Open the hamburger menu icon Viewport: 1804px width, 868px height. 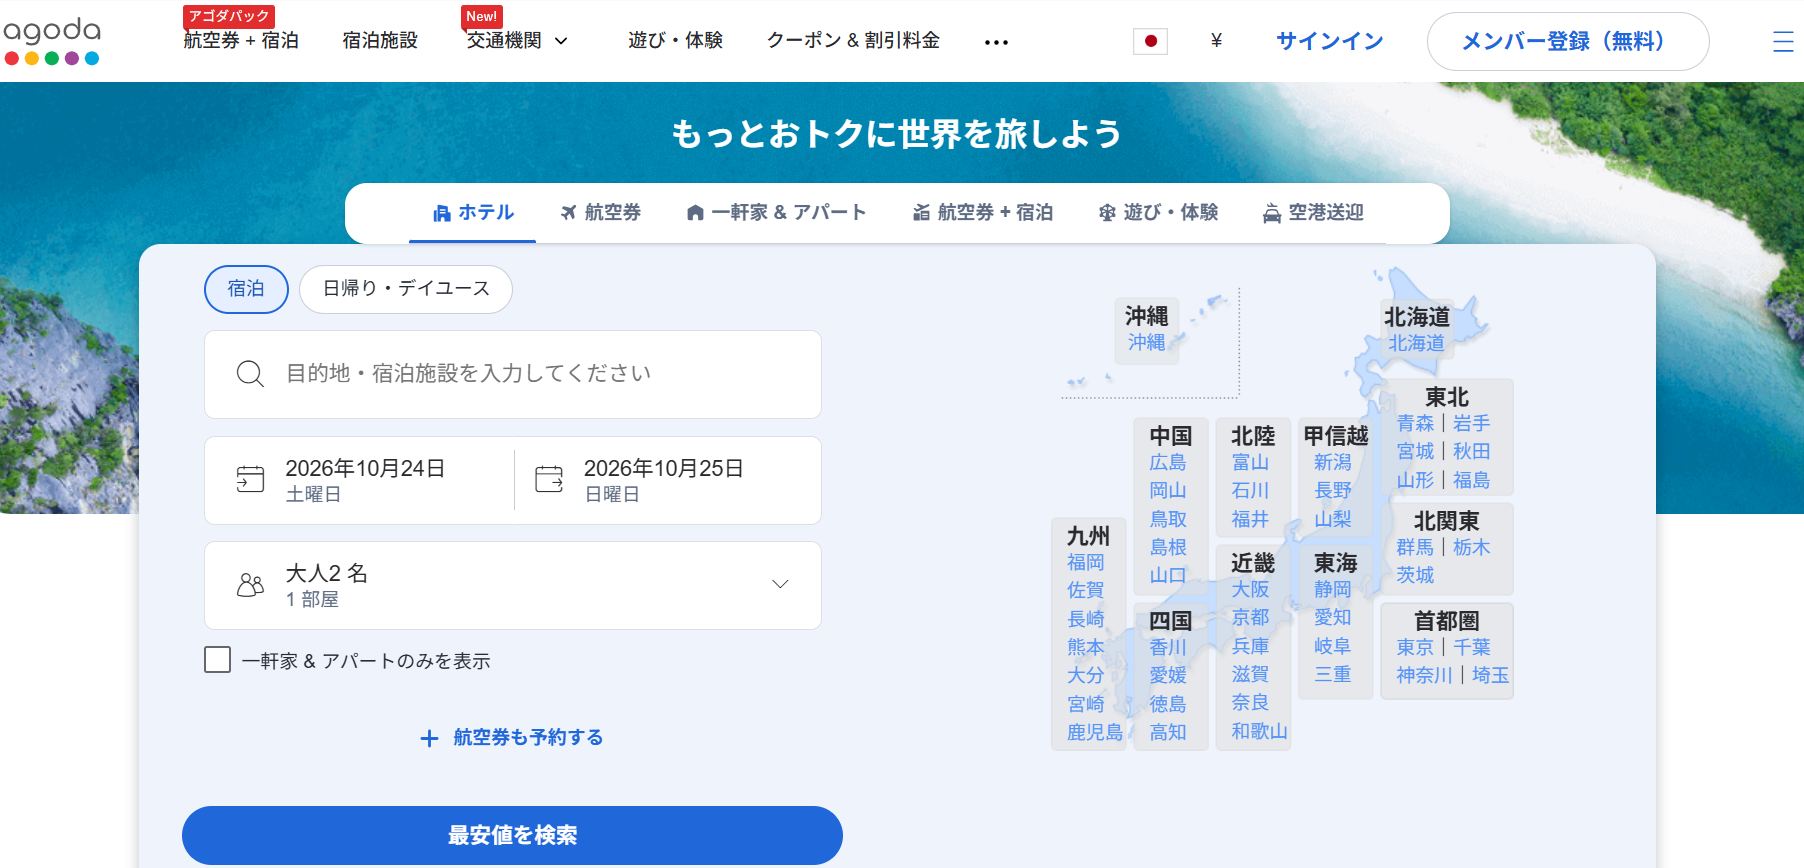[x=1783, y=41]
